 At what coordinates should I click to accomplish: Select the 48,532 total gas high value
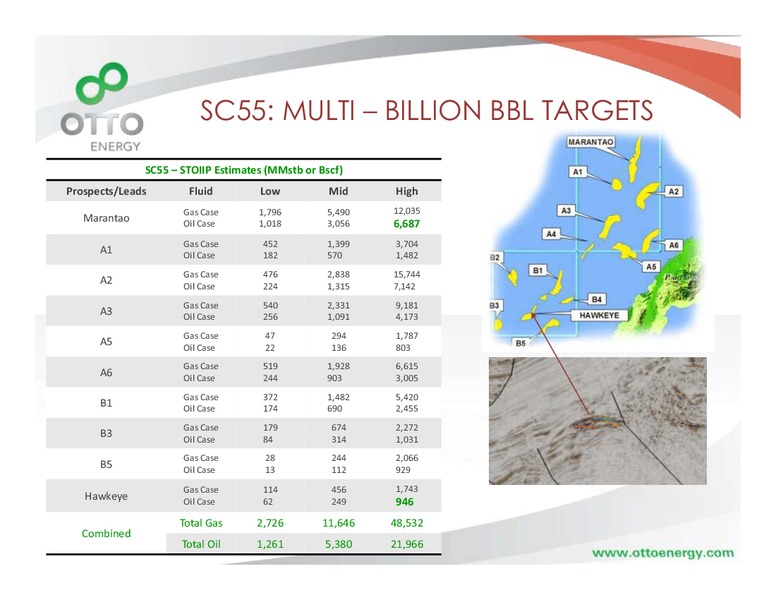[x=406, y=523]
